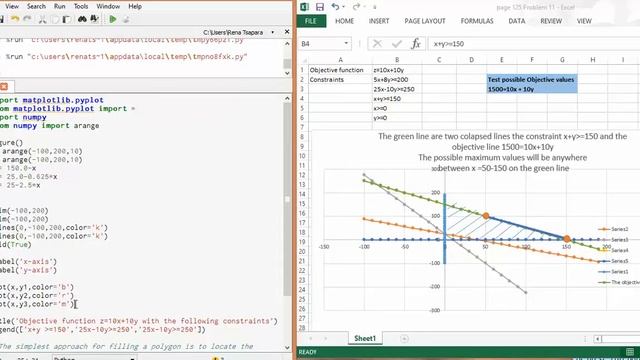Click the Redo icon in the Python editor toolbar
The width and height of the screenshot is (640, 360).
coord(27,19)
